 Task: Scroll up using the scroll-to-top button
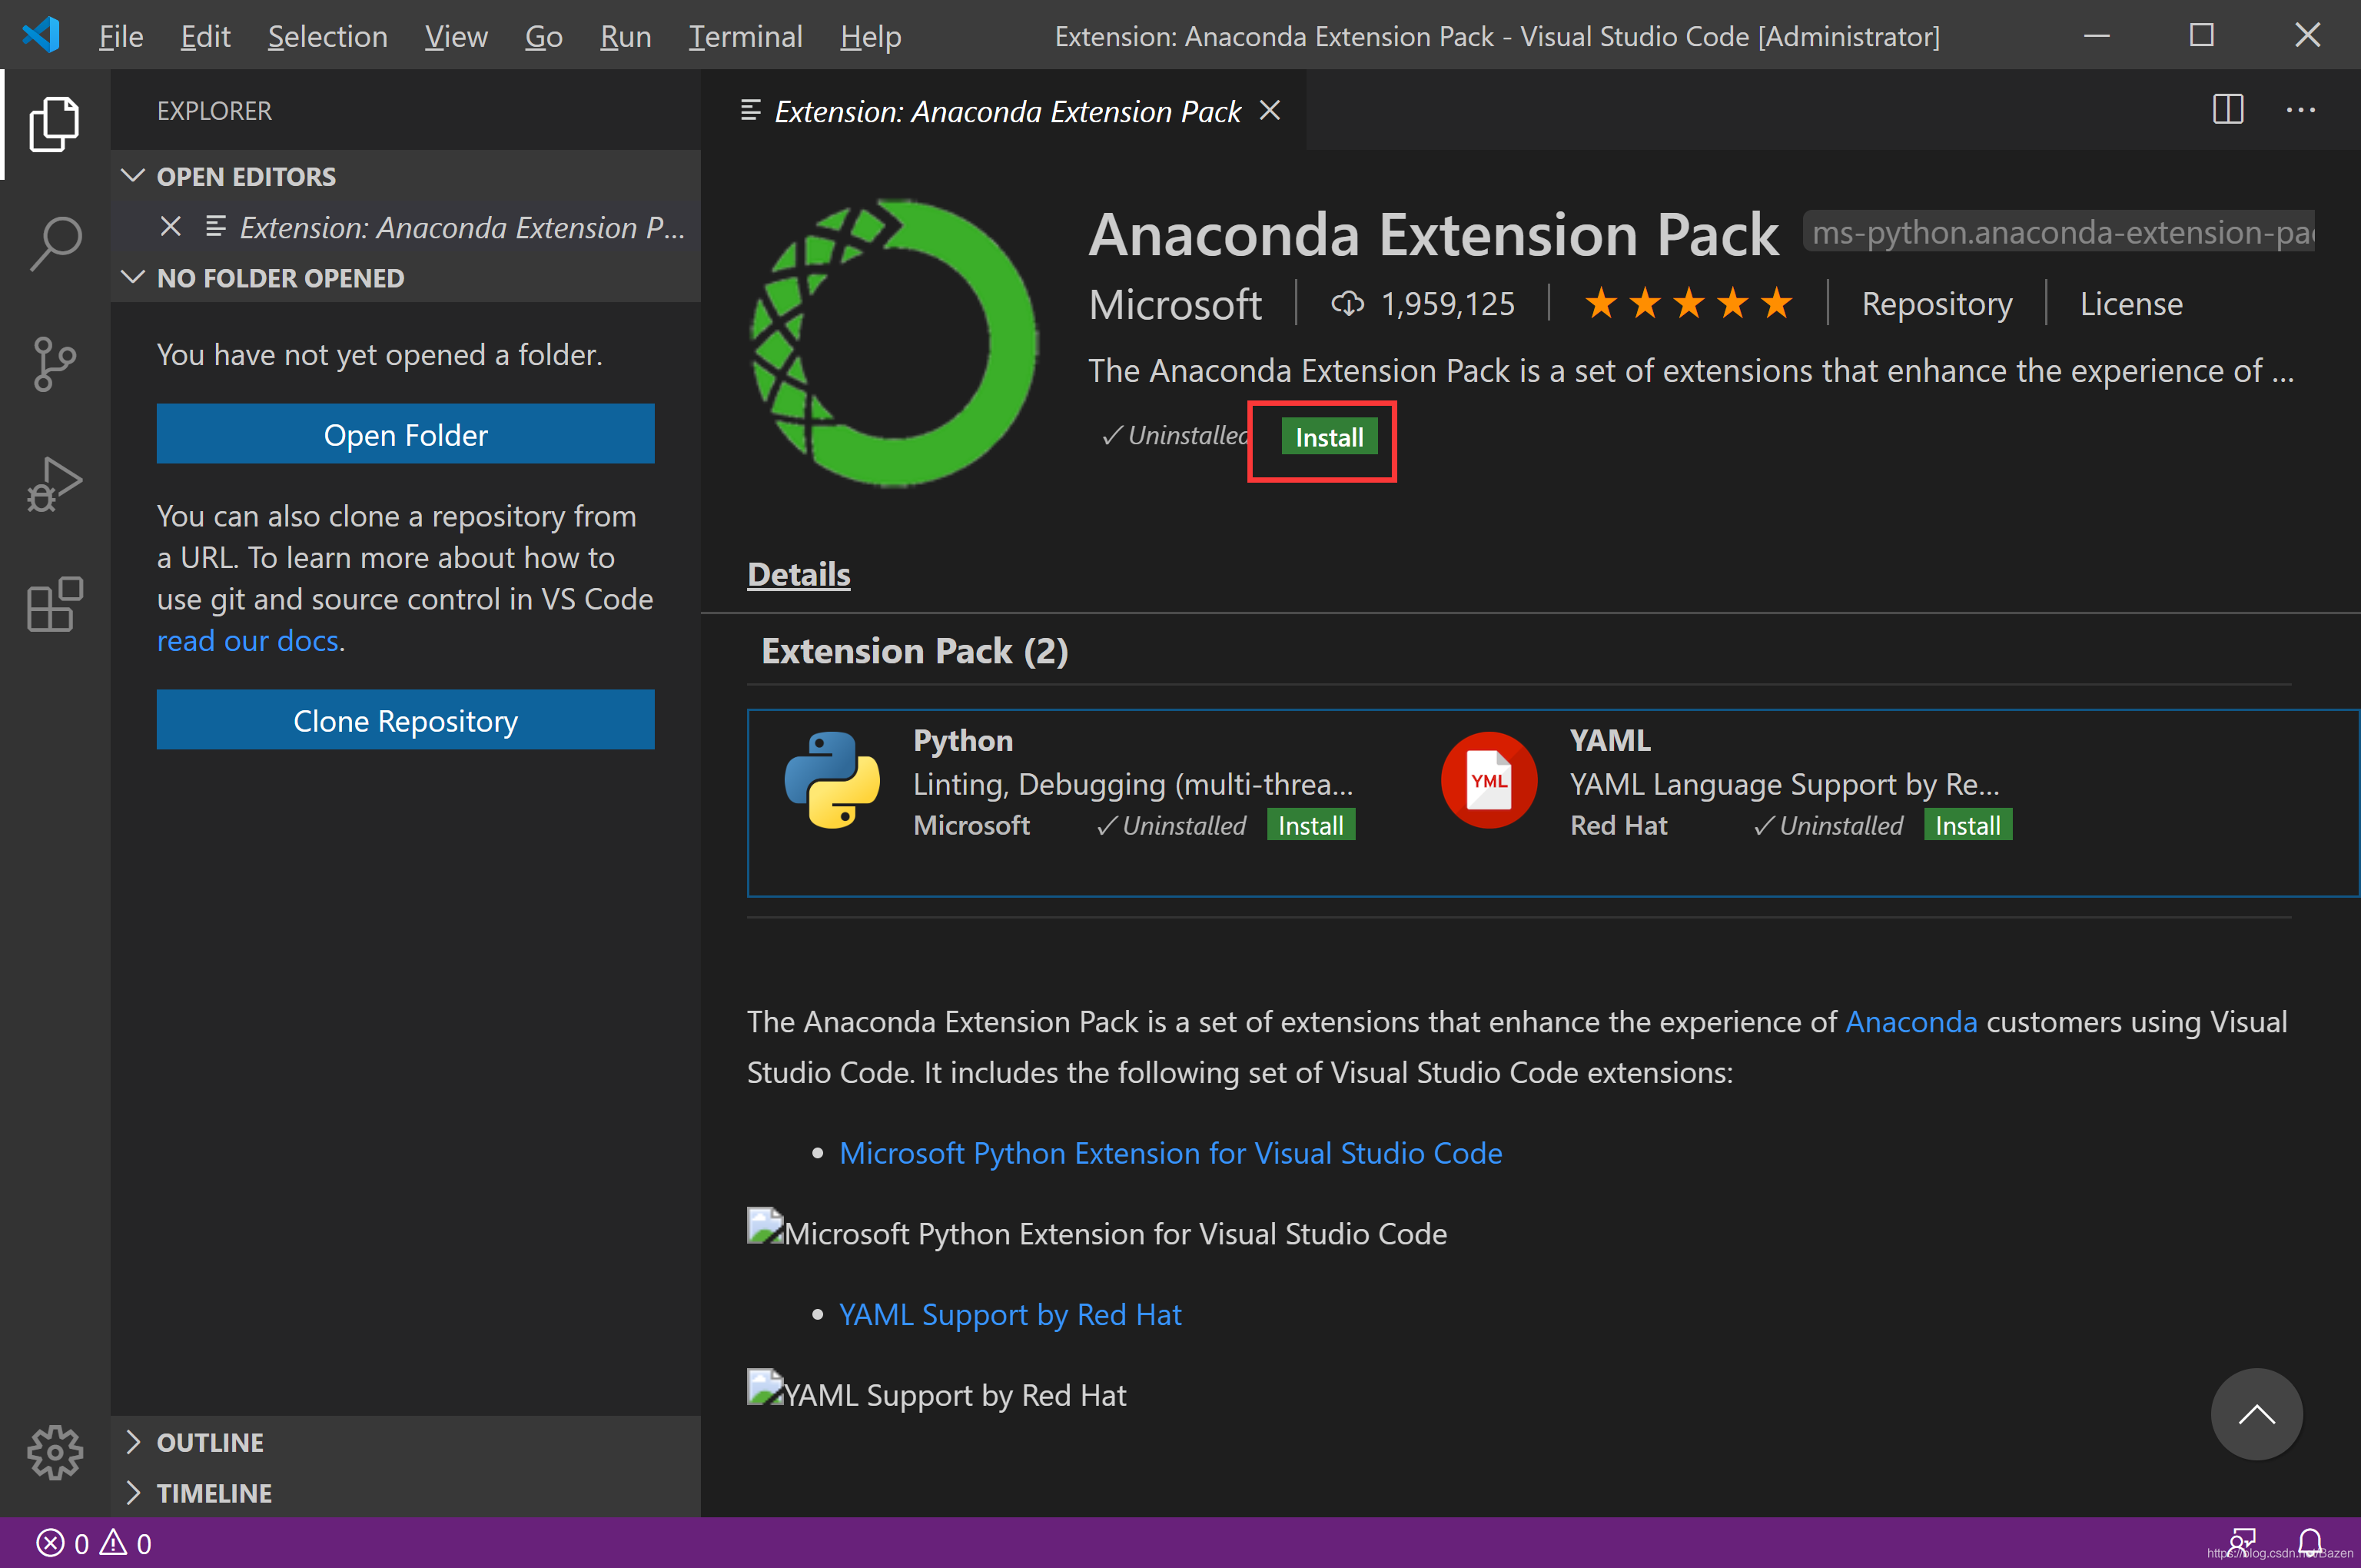pos(2258,1414)
